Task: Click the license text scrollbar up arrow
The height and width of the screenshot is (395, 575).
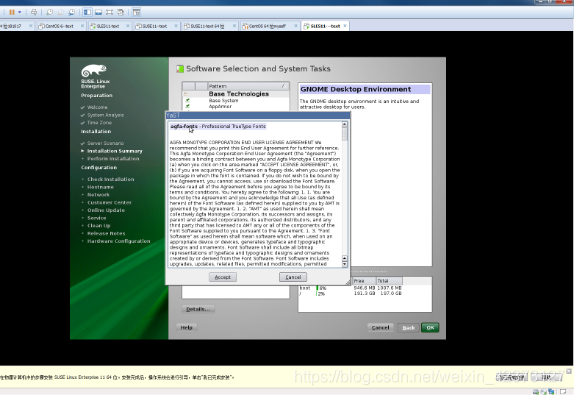Action: [345, 124]
